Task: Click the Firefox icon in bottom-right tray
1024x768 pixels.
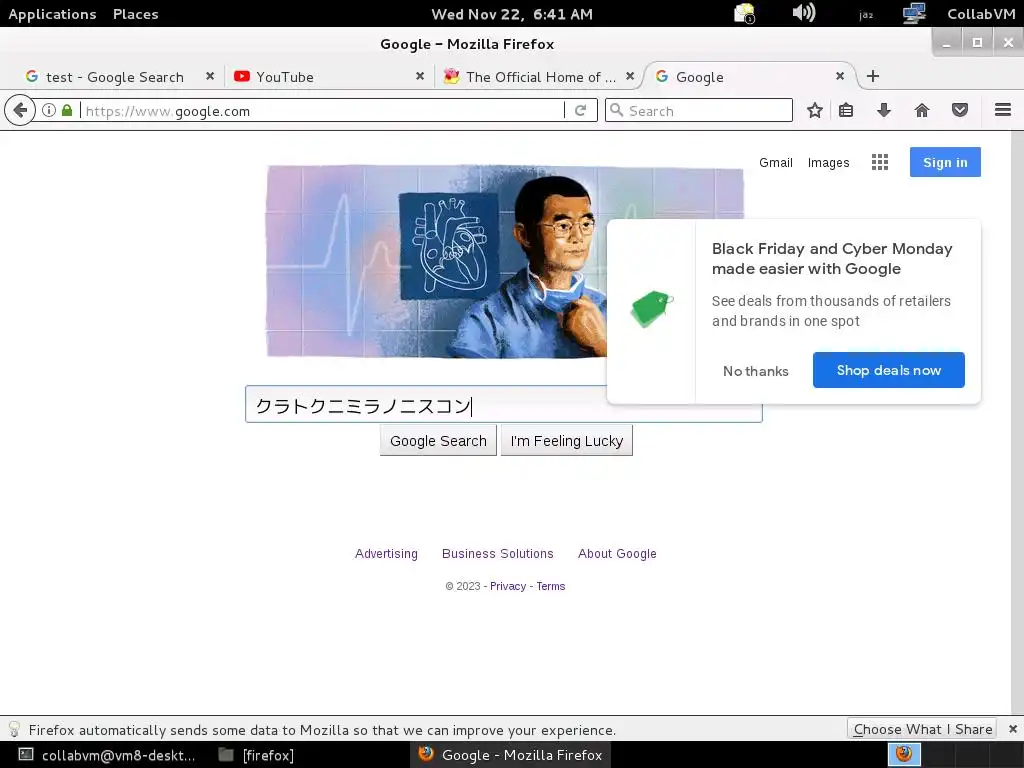Action: [x=904, y=754]
